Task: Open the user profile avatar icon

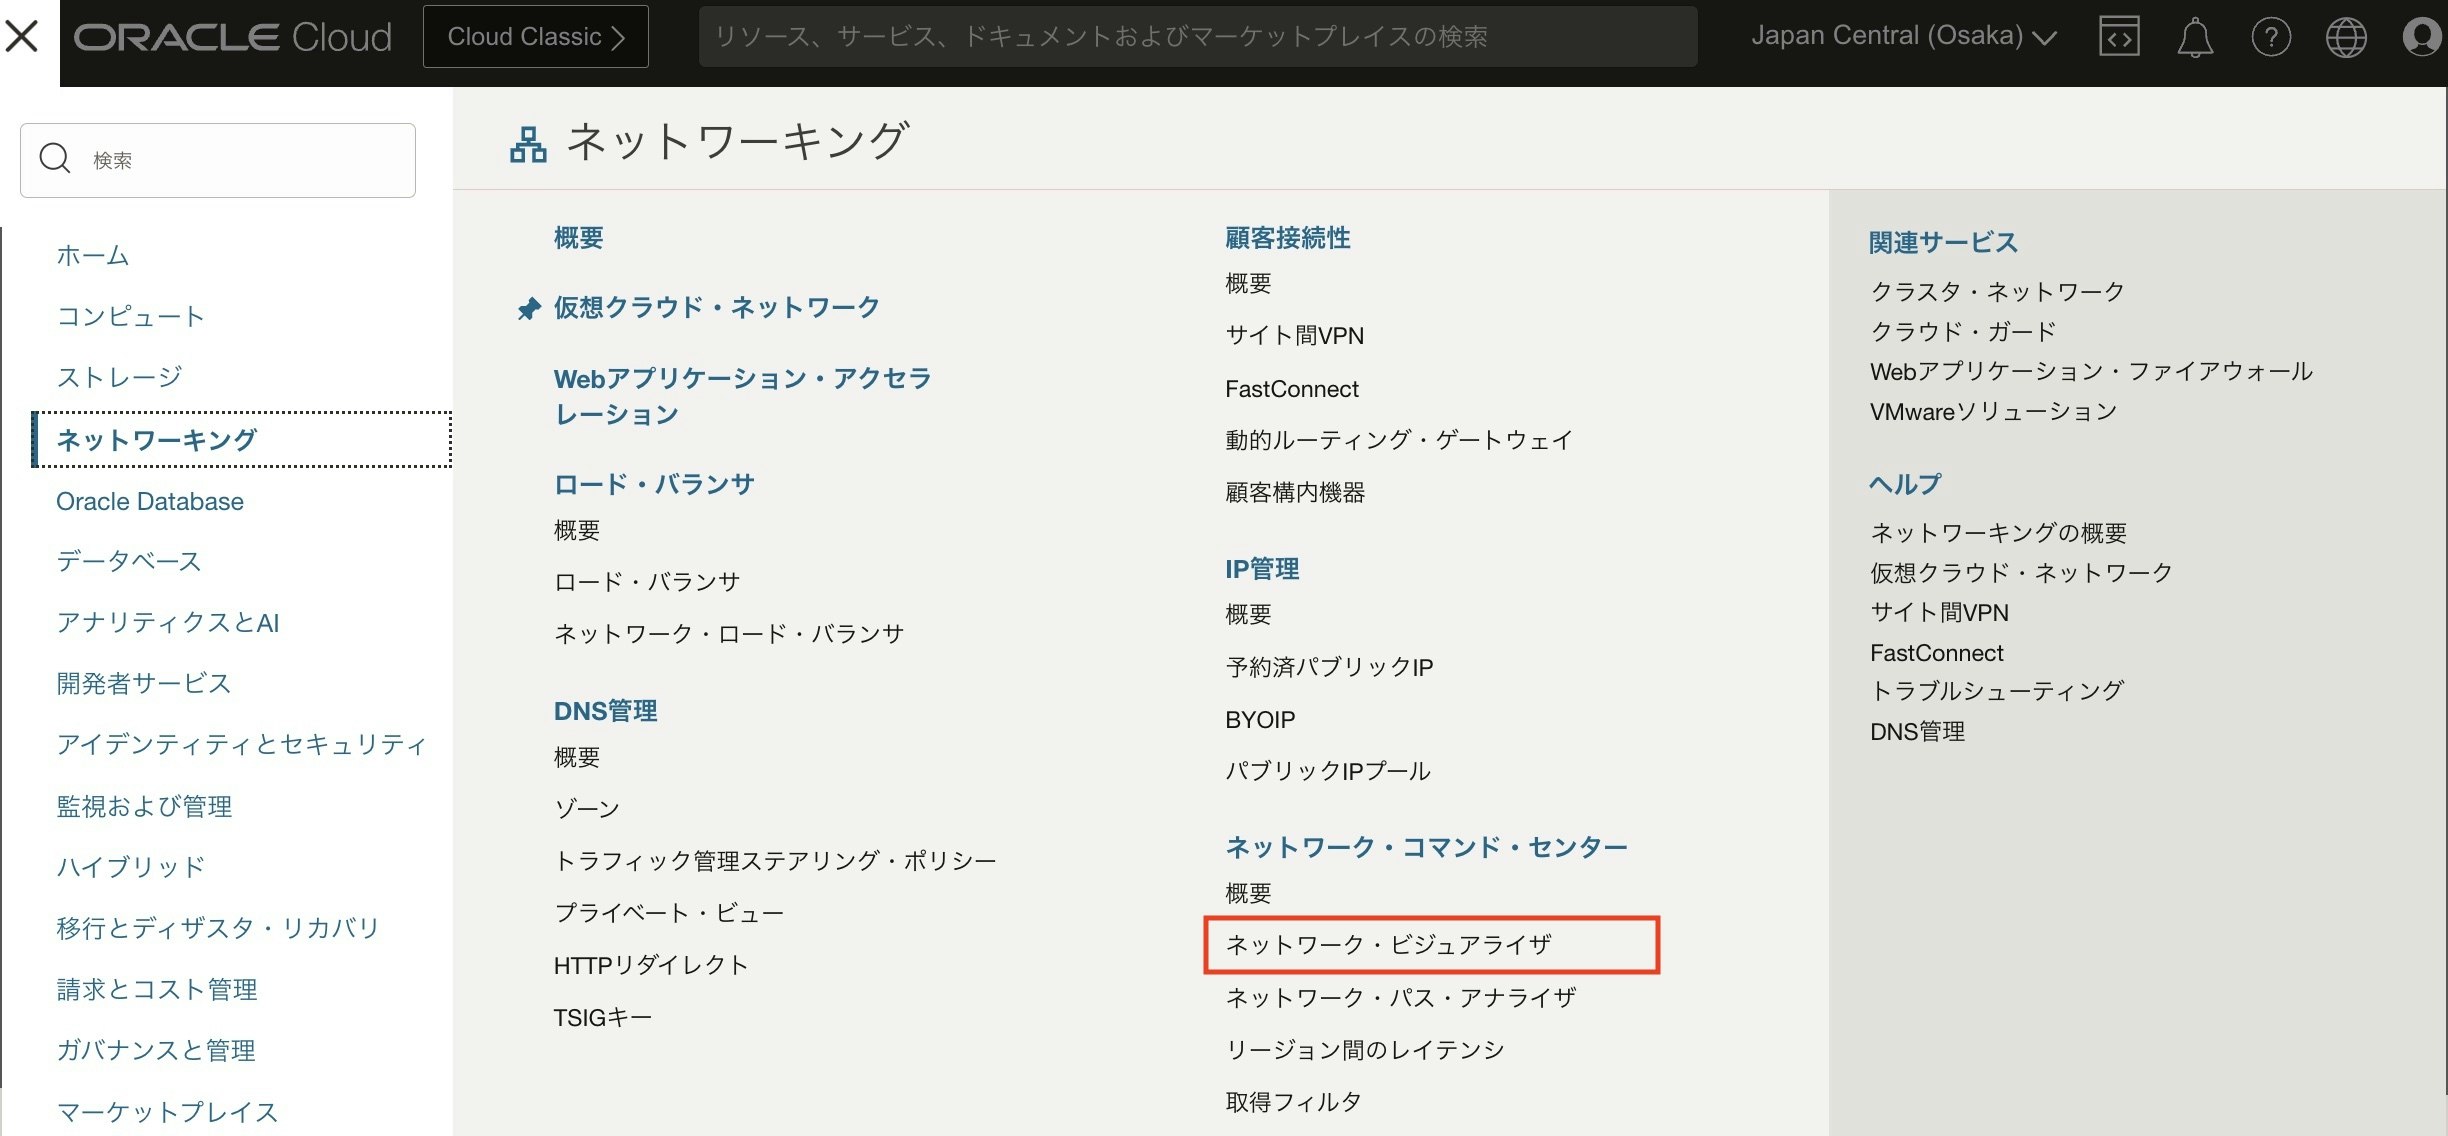Action: pos(2421,38)
